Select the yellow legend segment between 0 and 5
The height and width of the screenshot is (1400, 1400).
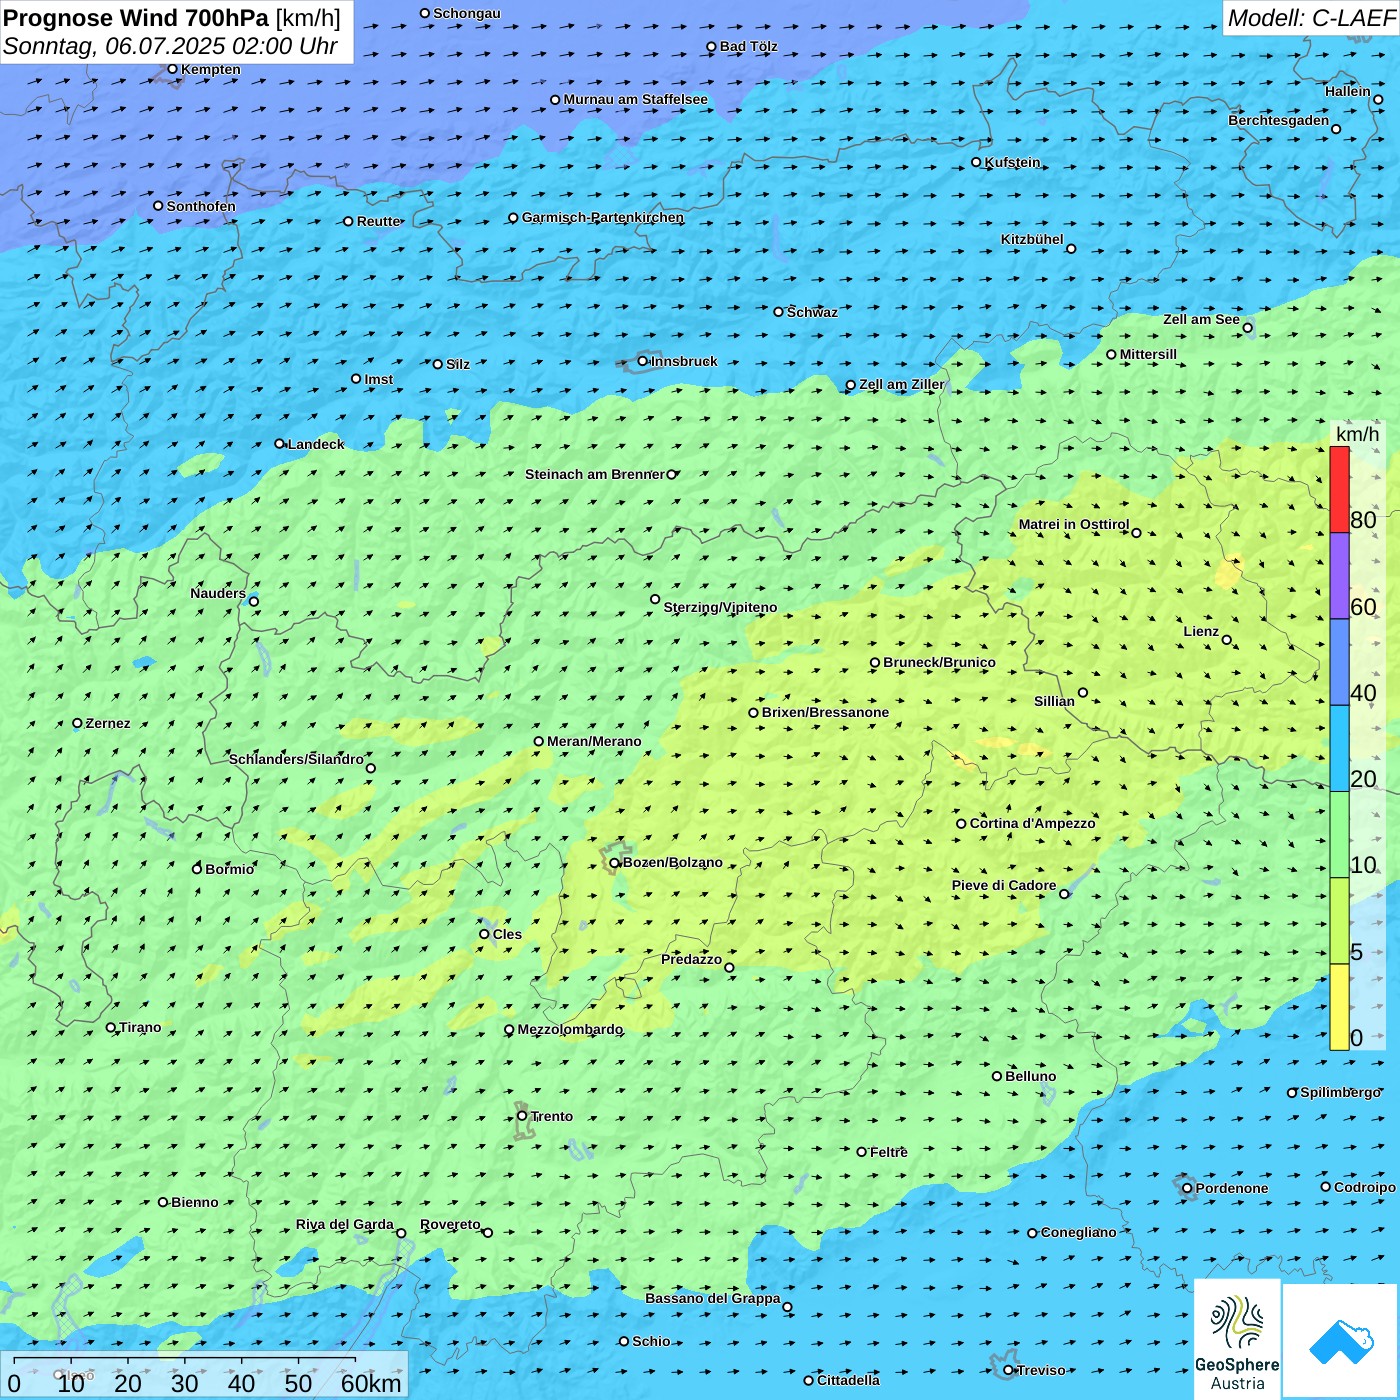point(1339,1007)
